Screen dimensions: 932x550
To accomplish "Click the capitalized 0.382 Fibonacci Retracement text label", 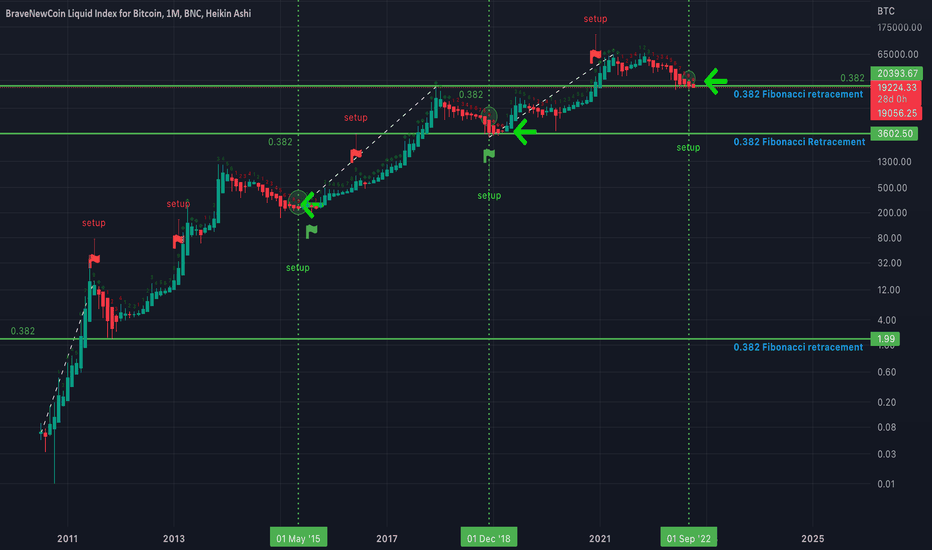I will pyautogui.click(x=799, y=142).
